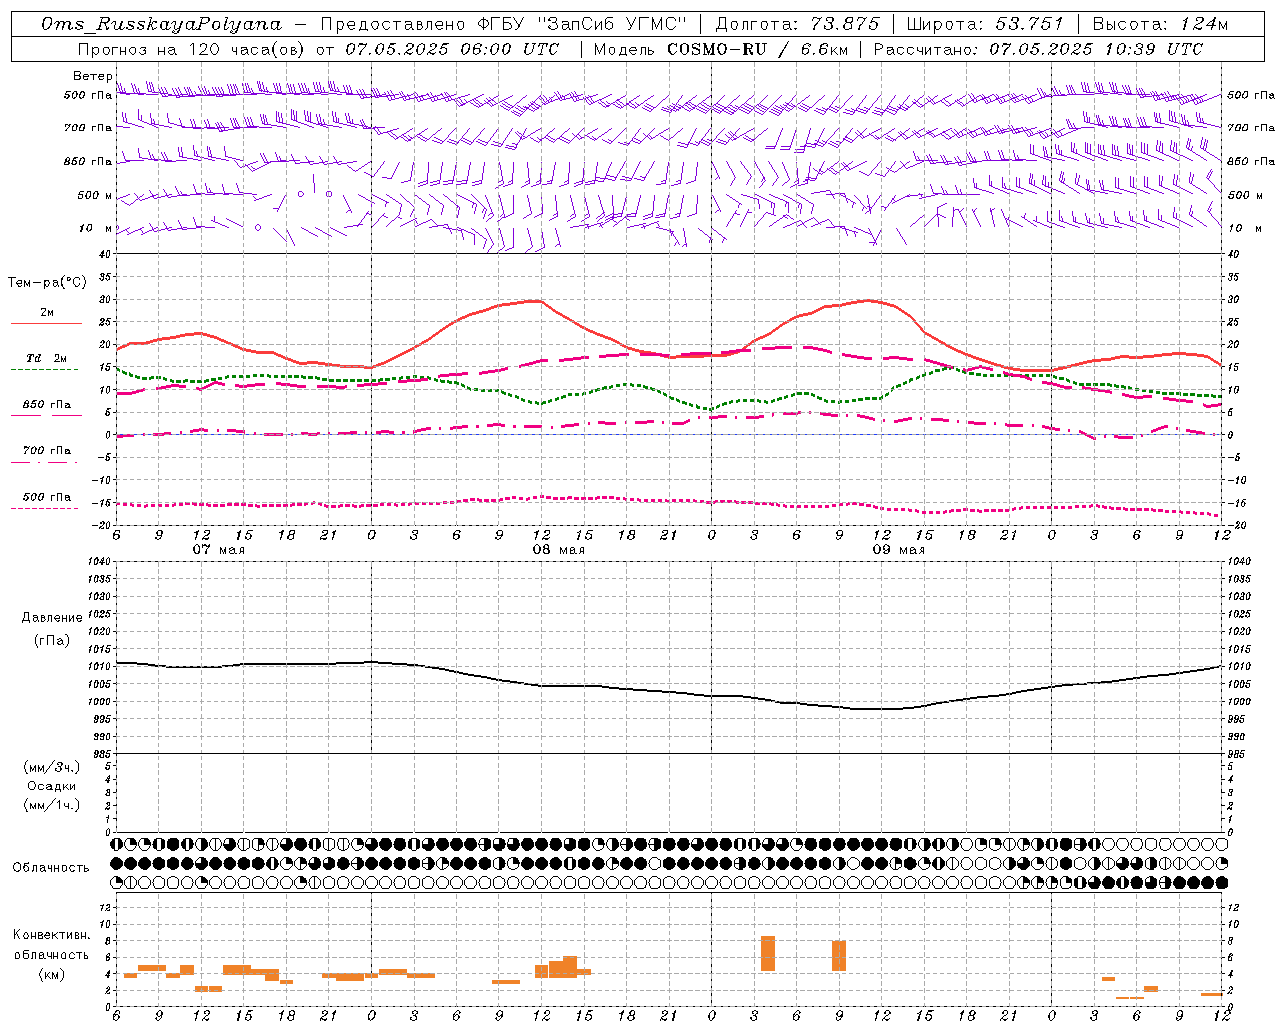Image resolution: width=1280 pixels, height=1024 pixels.
Task: Click the Td 2м legend label
Action: click(x=46, y=358)
